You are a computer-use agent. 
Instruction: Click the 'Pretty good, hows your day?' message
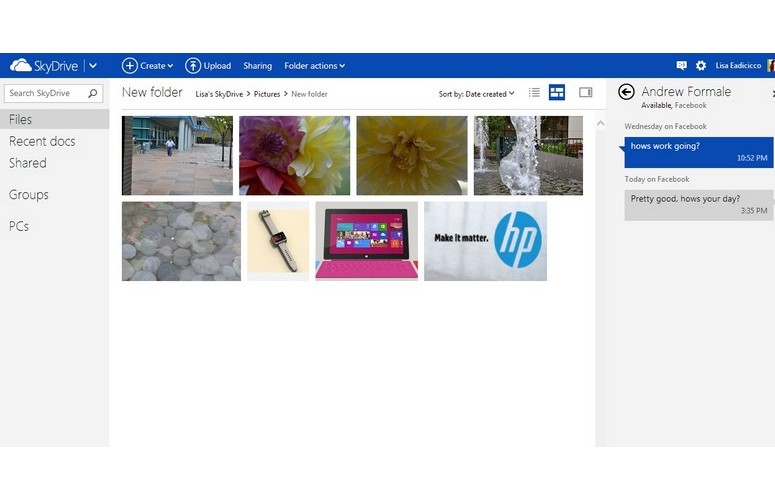click(698, 205)
